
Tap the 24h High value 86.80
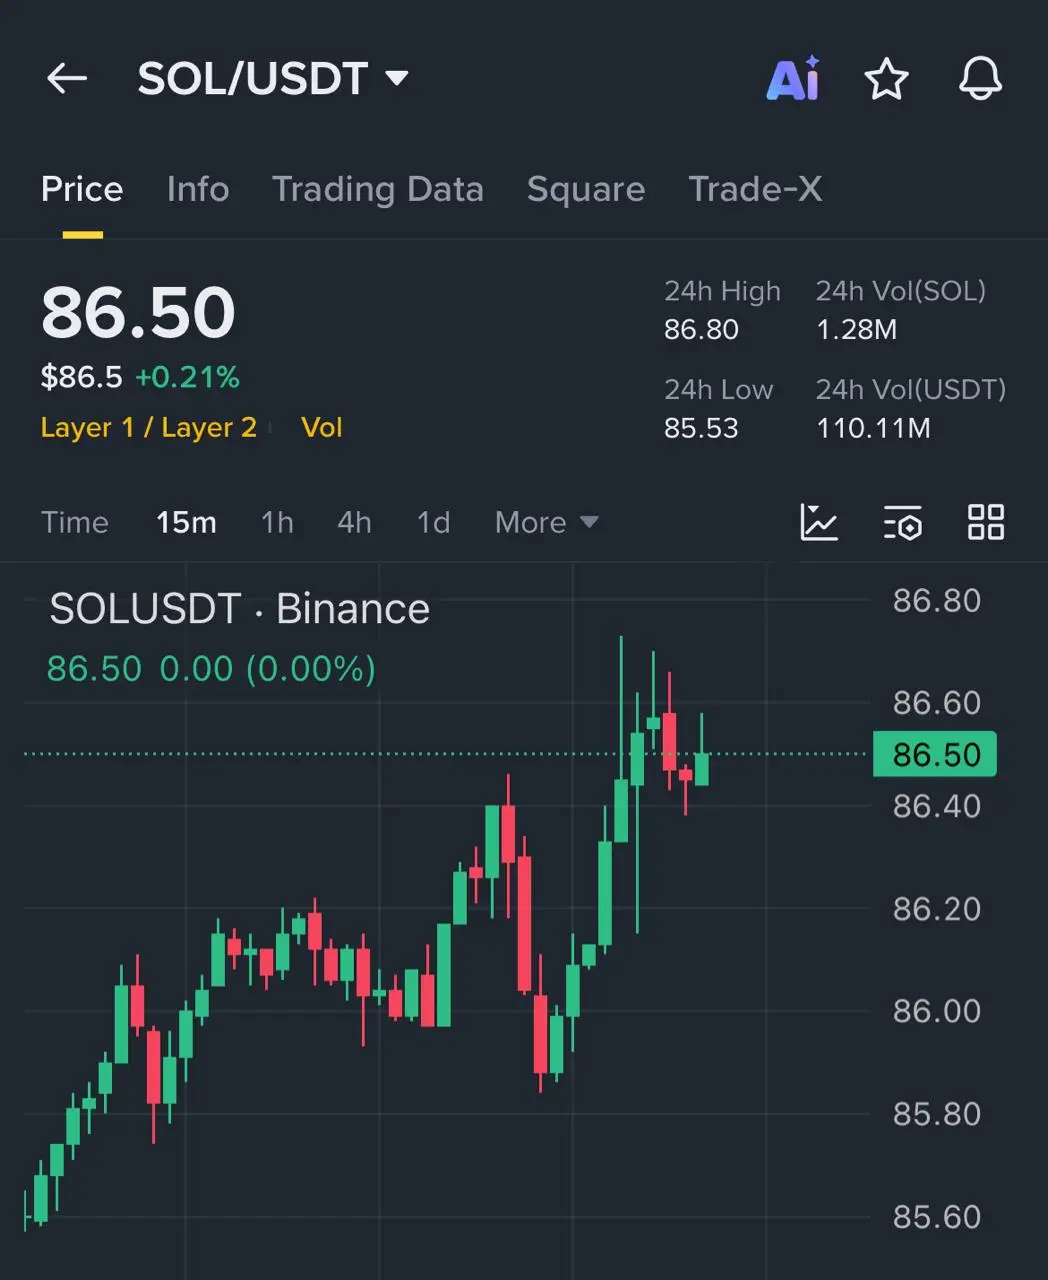coord(701,329)
